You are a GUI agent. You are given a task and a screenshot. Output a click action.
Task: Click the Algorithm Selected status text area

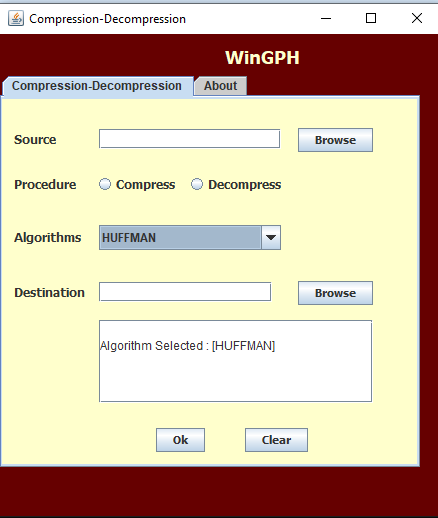[x=235, y=361]
